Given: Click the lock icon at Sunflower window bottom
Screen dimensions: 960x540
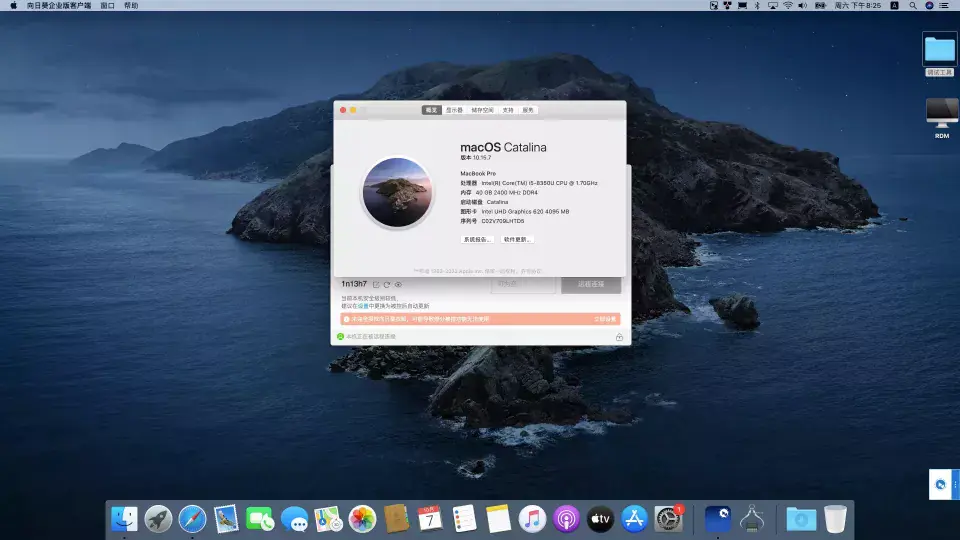Looking at the screenshot, I should coord(619,337).
